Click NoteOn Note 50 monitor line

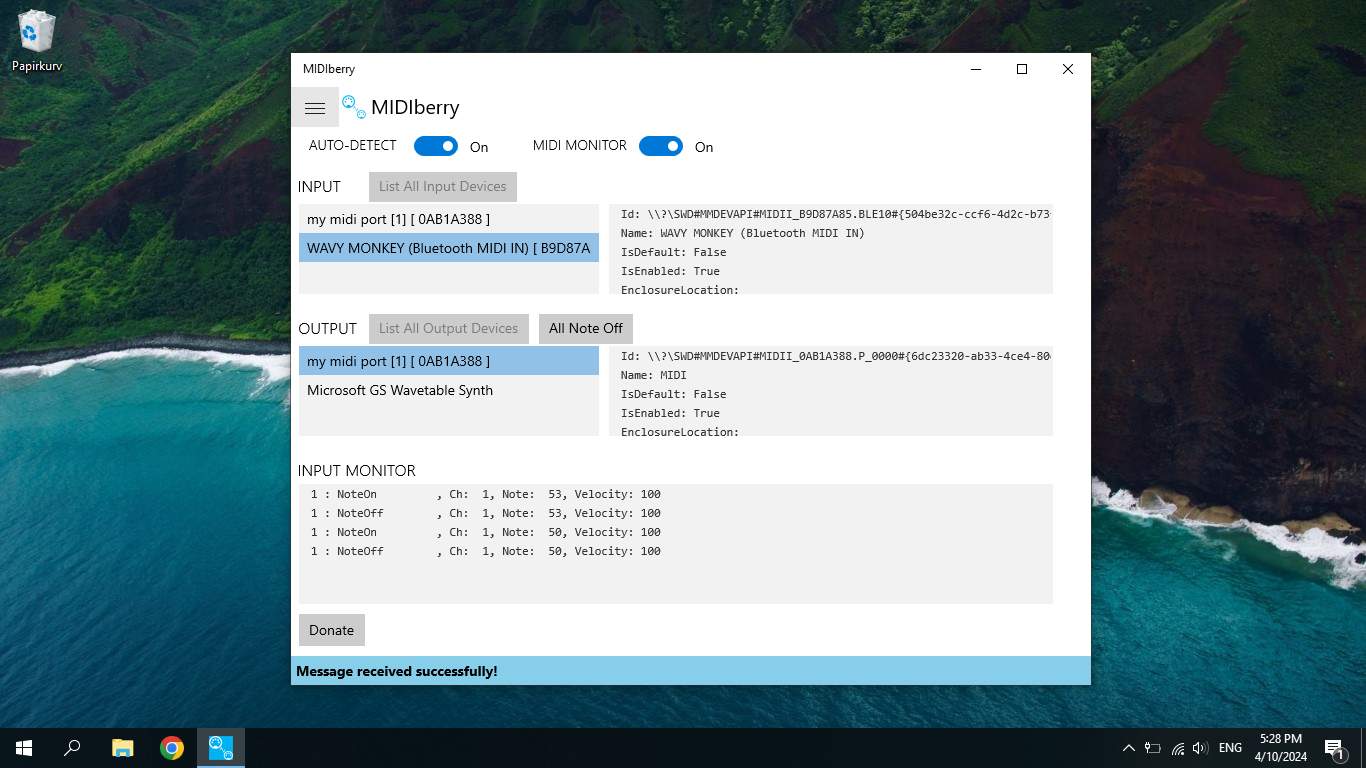(486, 532)
